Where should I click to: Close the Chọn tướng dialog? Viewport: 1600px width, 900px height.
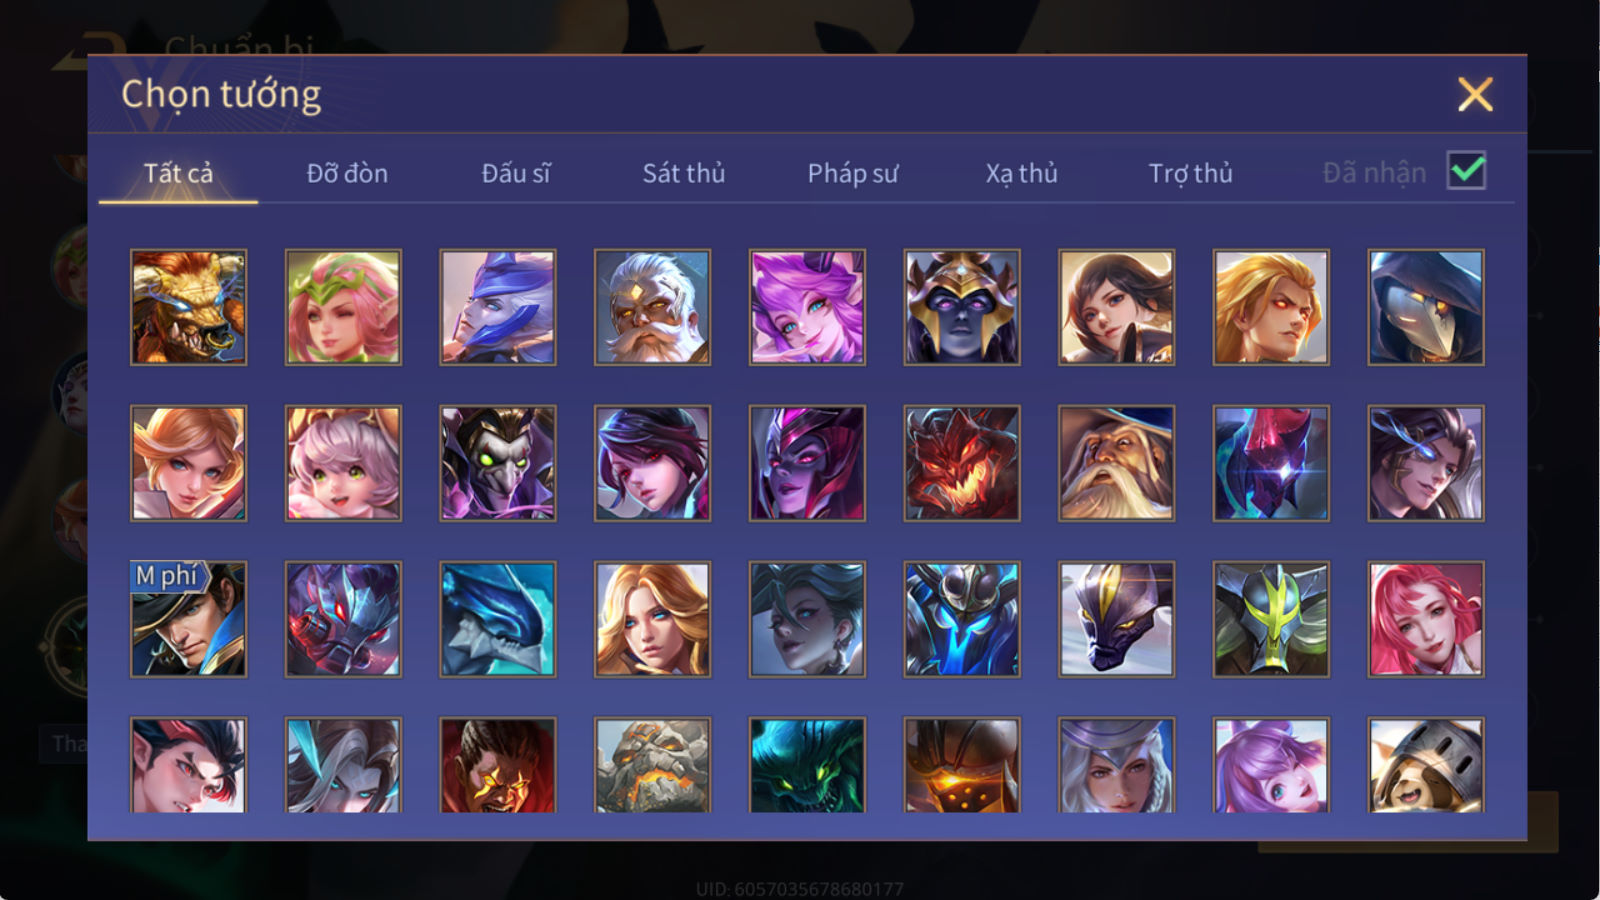(x=1475, y=95)
